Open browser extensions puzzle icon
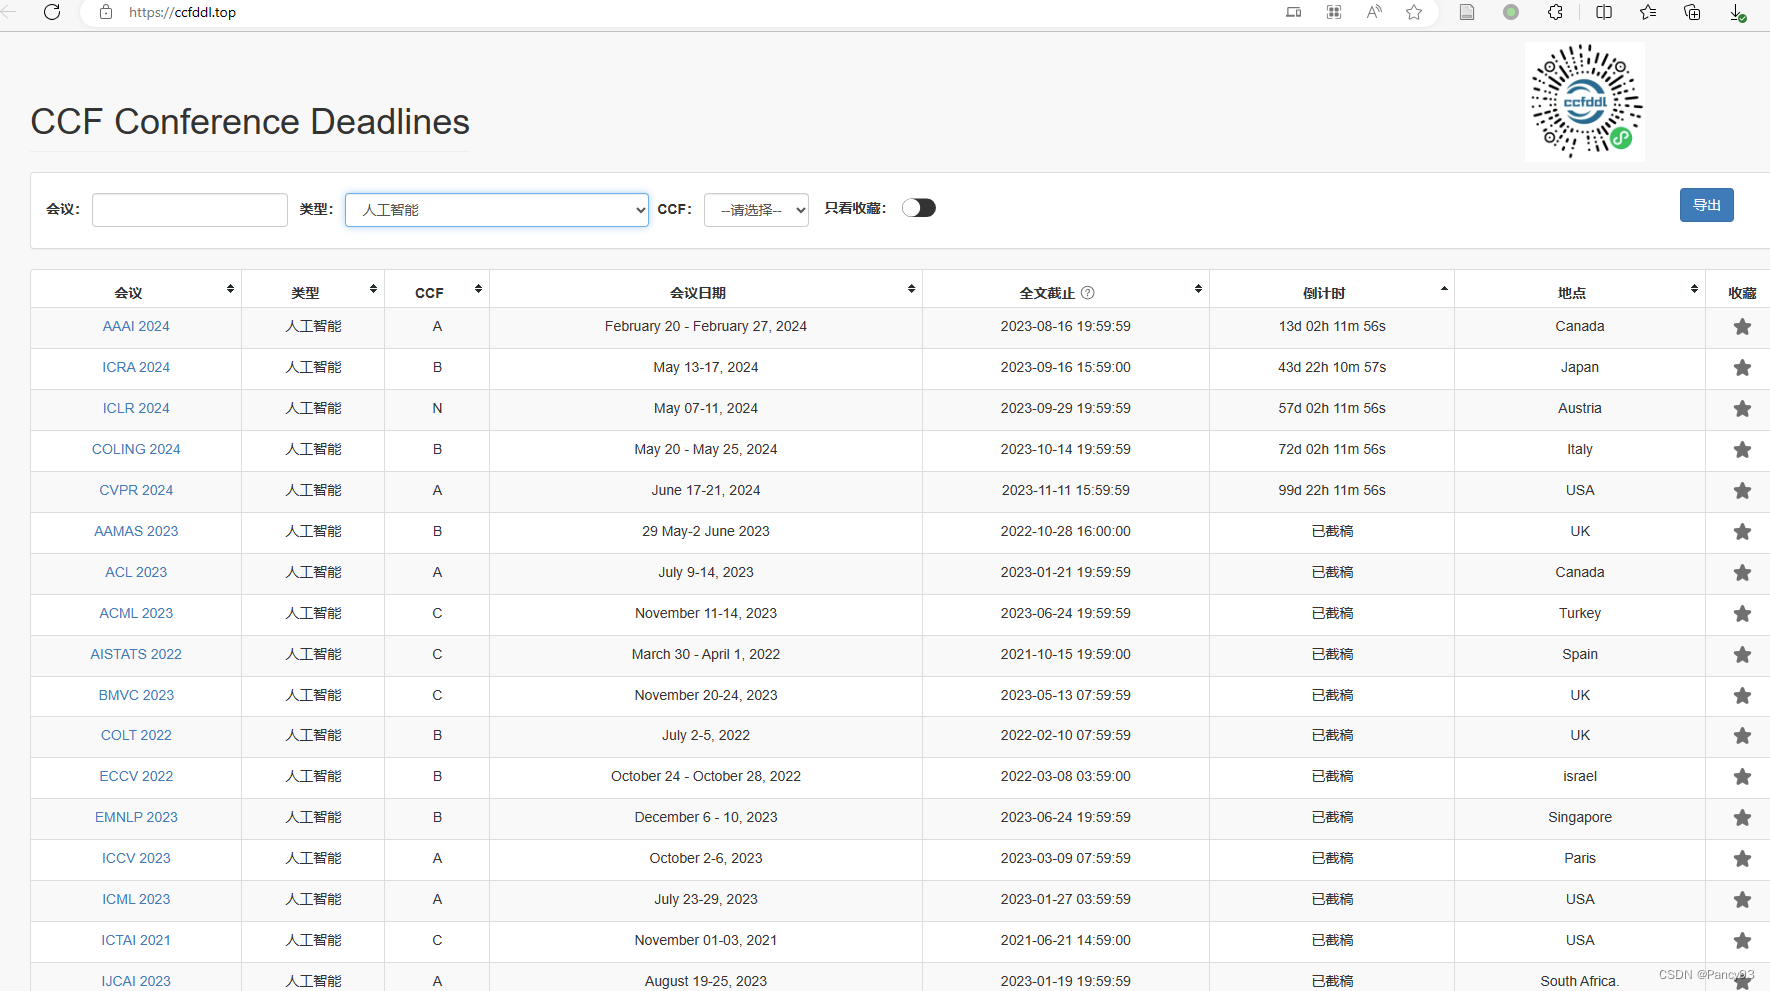 [1555, 12]
